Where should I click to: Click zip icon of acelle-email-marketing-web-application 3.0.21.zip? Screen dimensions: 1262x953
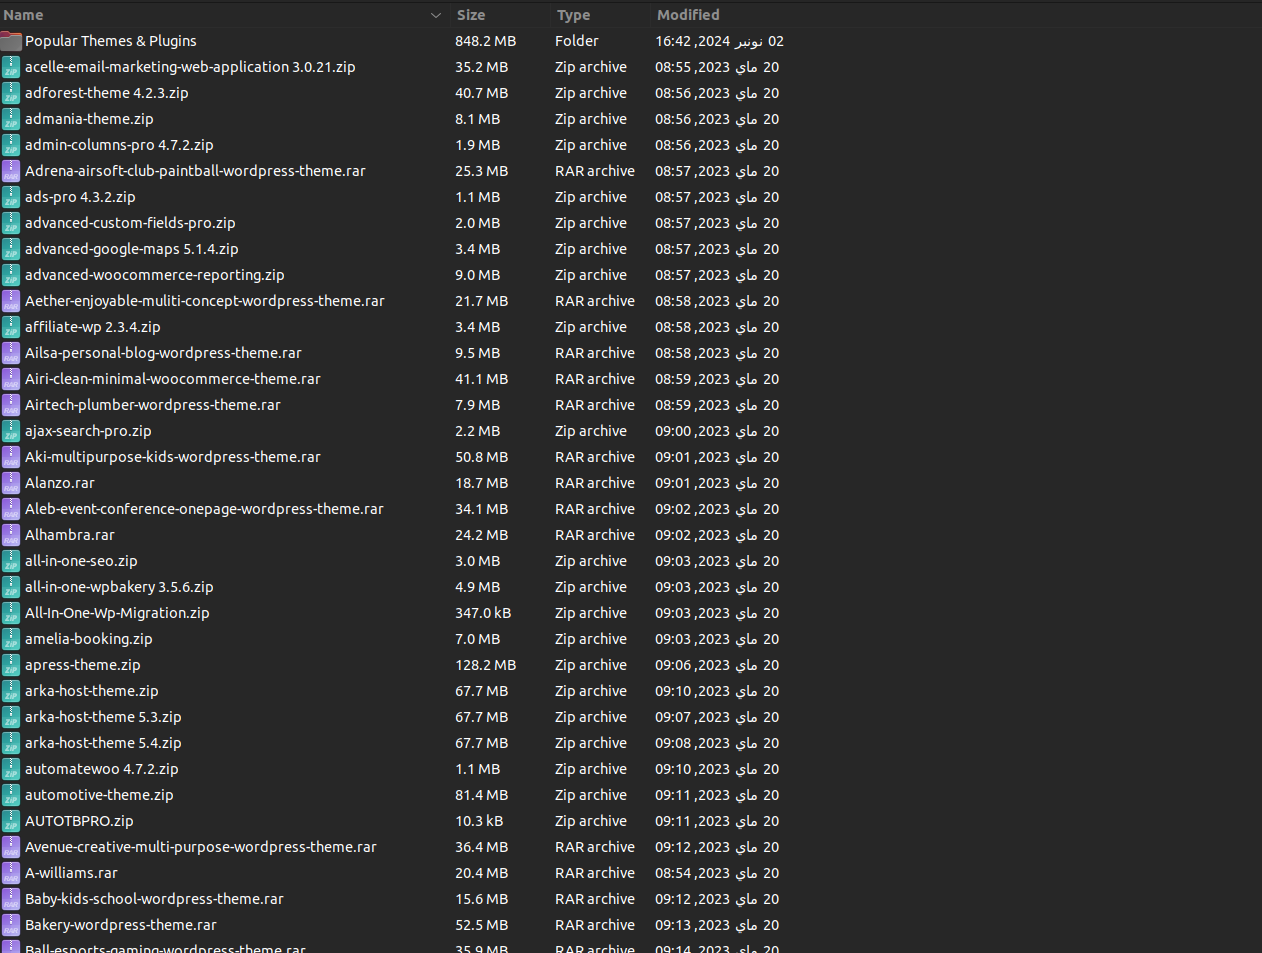11,67
